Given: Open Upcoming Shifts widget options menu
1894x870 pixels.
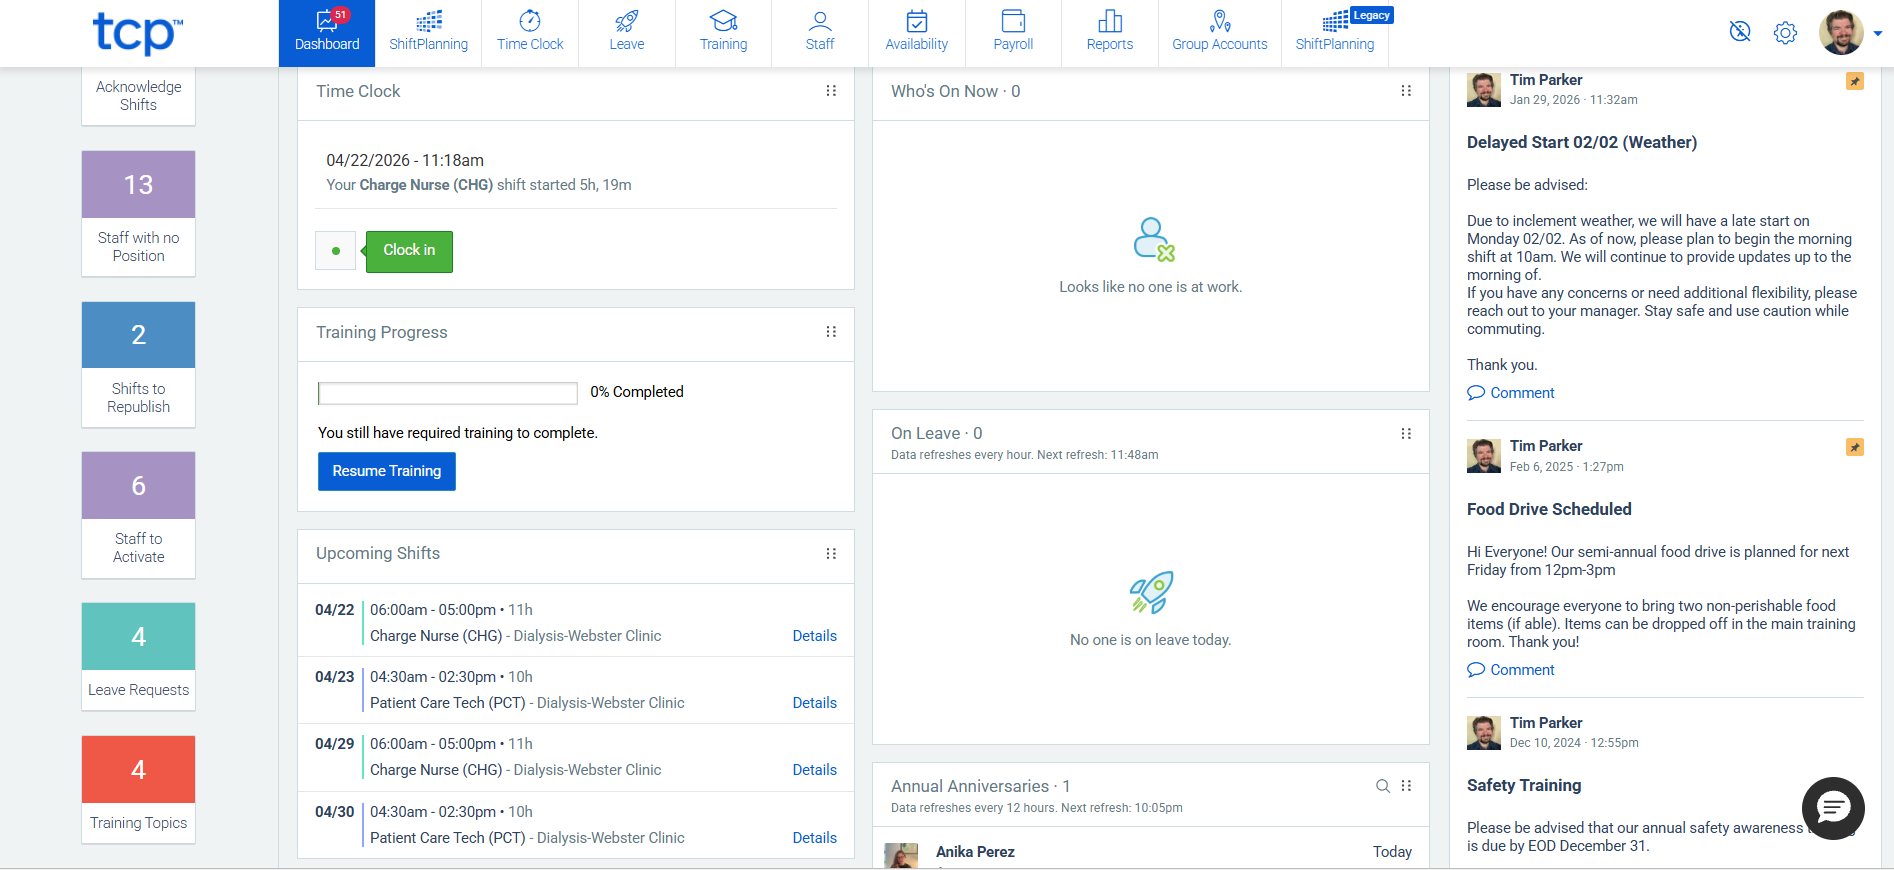Looking at the screenshot, I should pyautogui.click(x=831, y=554).
